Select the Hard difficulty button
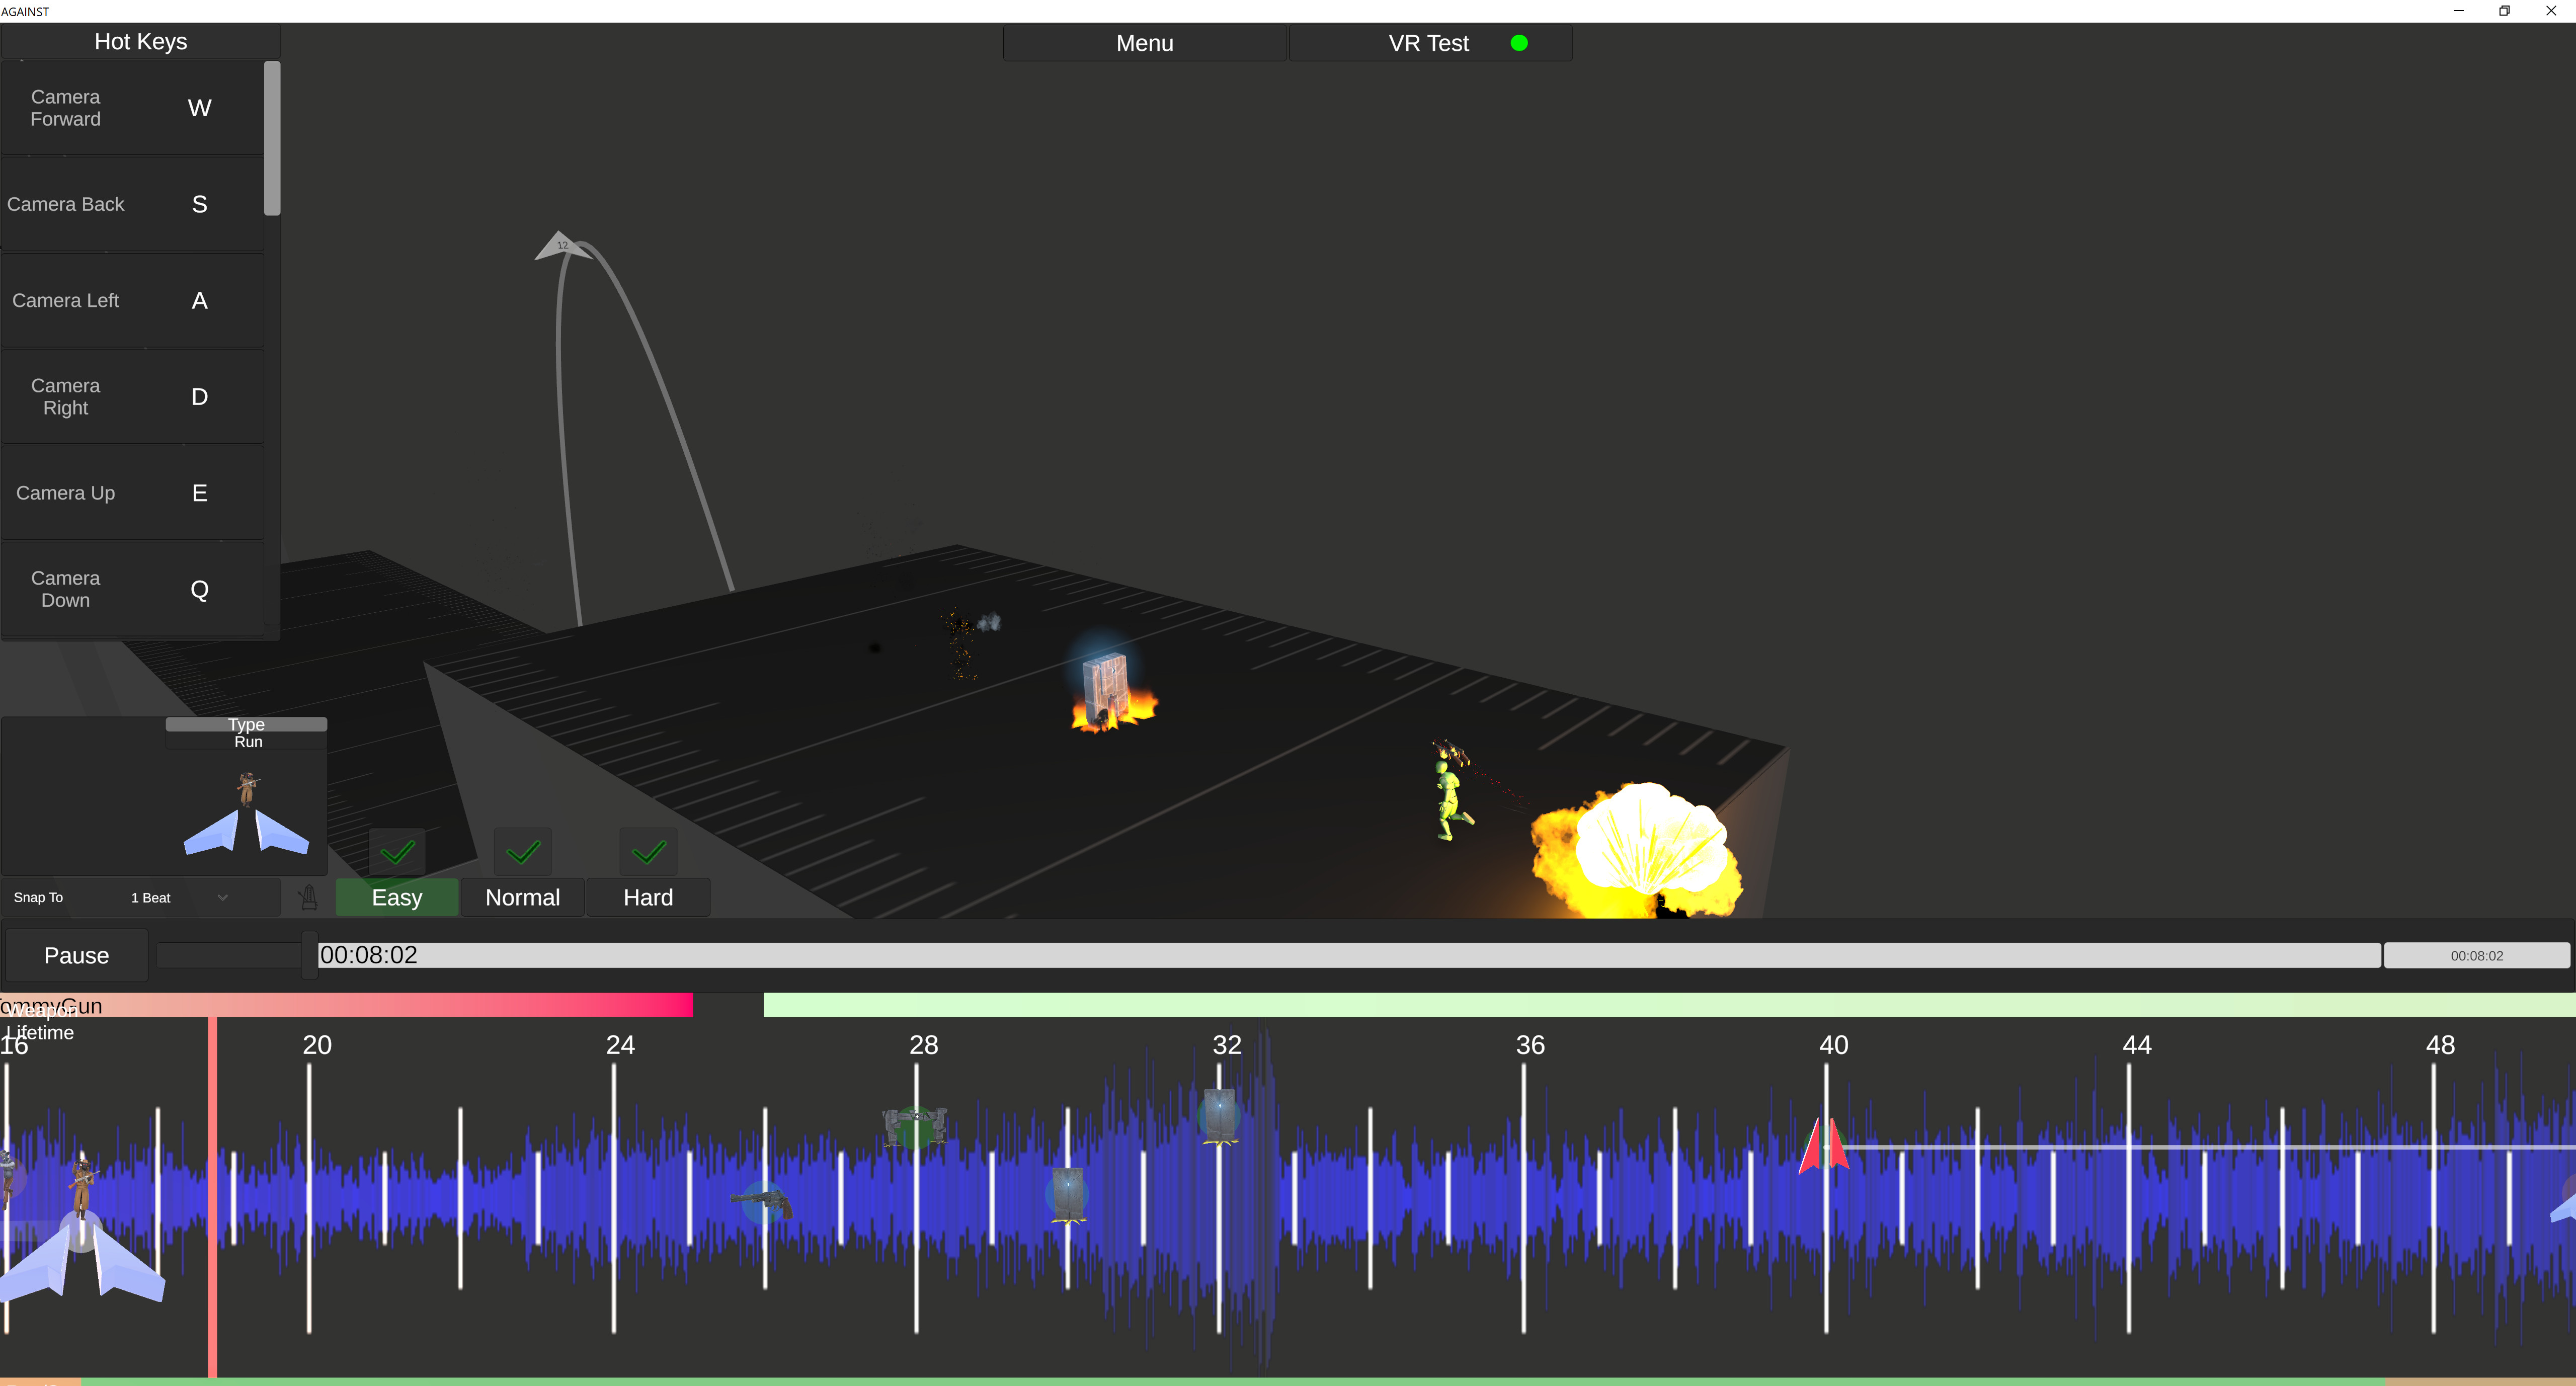The width and height of the screenshot is (2576, 1386). point(648,897)
